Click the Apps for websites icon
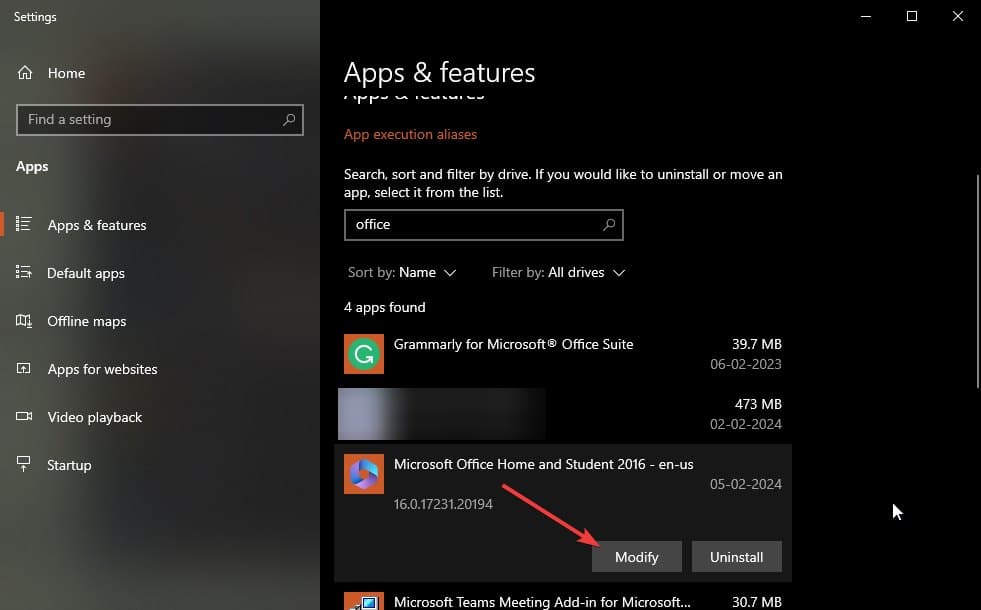The image size is (981, 610). click(x=24, y=369)
